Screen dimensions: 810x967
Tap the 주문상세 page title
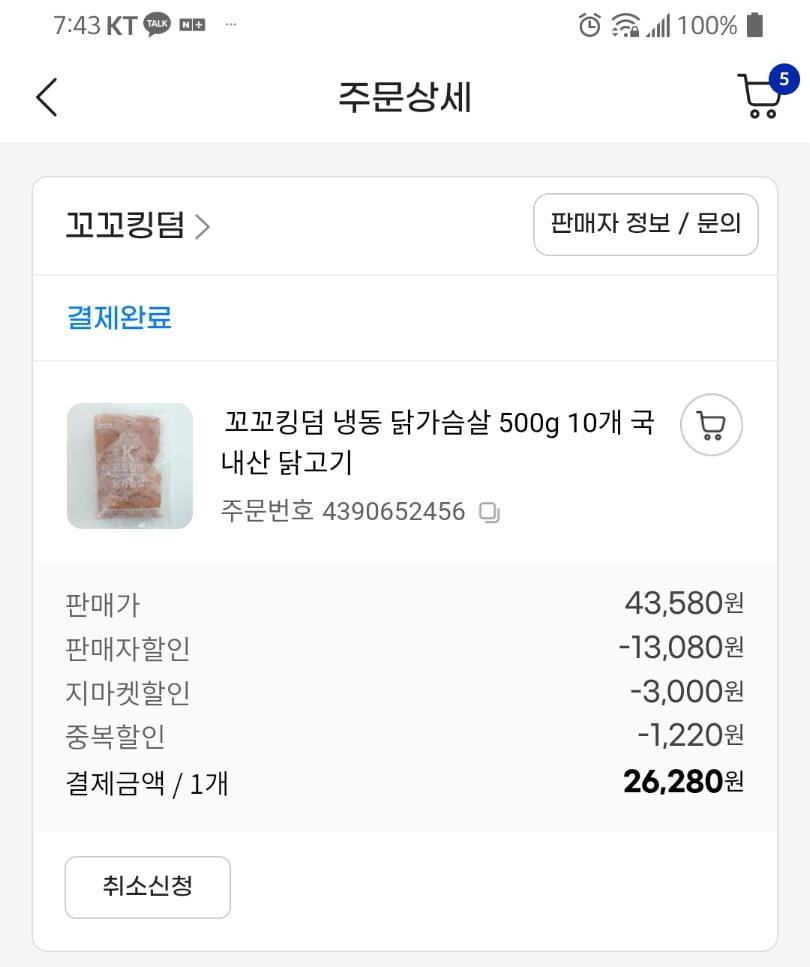pyautogui.click(x=404, y=97)
